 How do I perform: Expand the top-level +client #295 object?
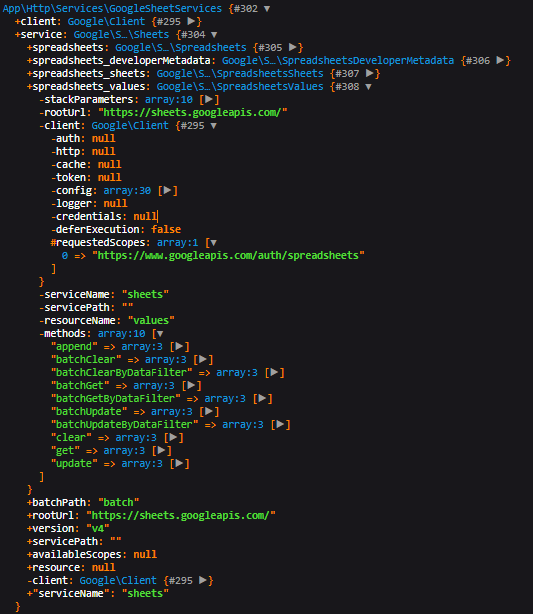191,22
